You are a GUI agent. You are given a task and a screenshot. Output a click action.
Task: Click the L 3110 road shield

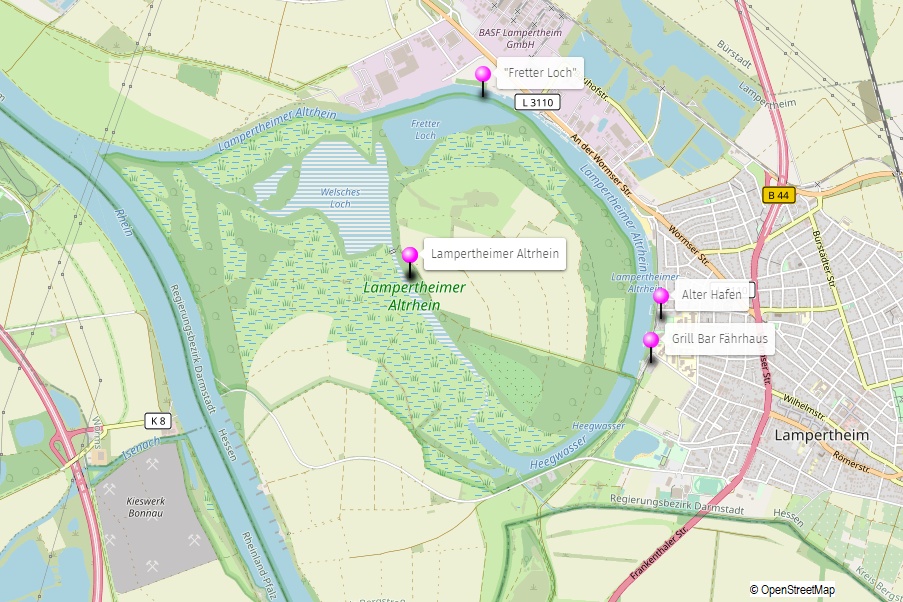click(537, 103)
